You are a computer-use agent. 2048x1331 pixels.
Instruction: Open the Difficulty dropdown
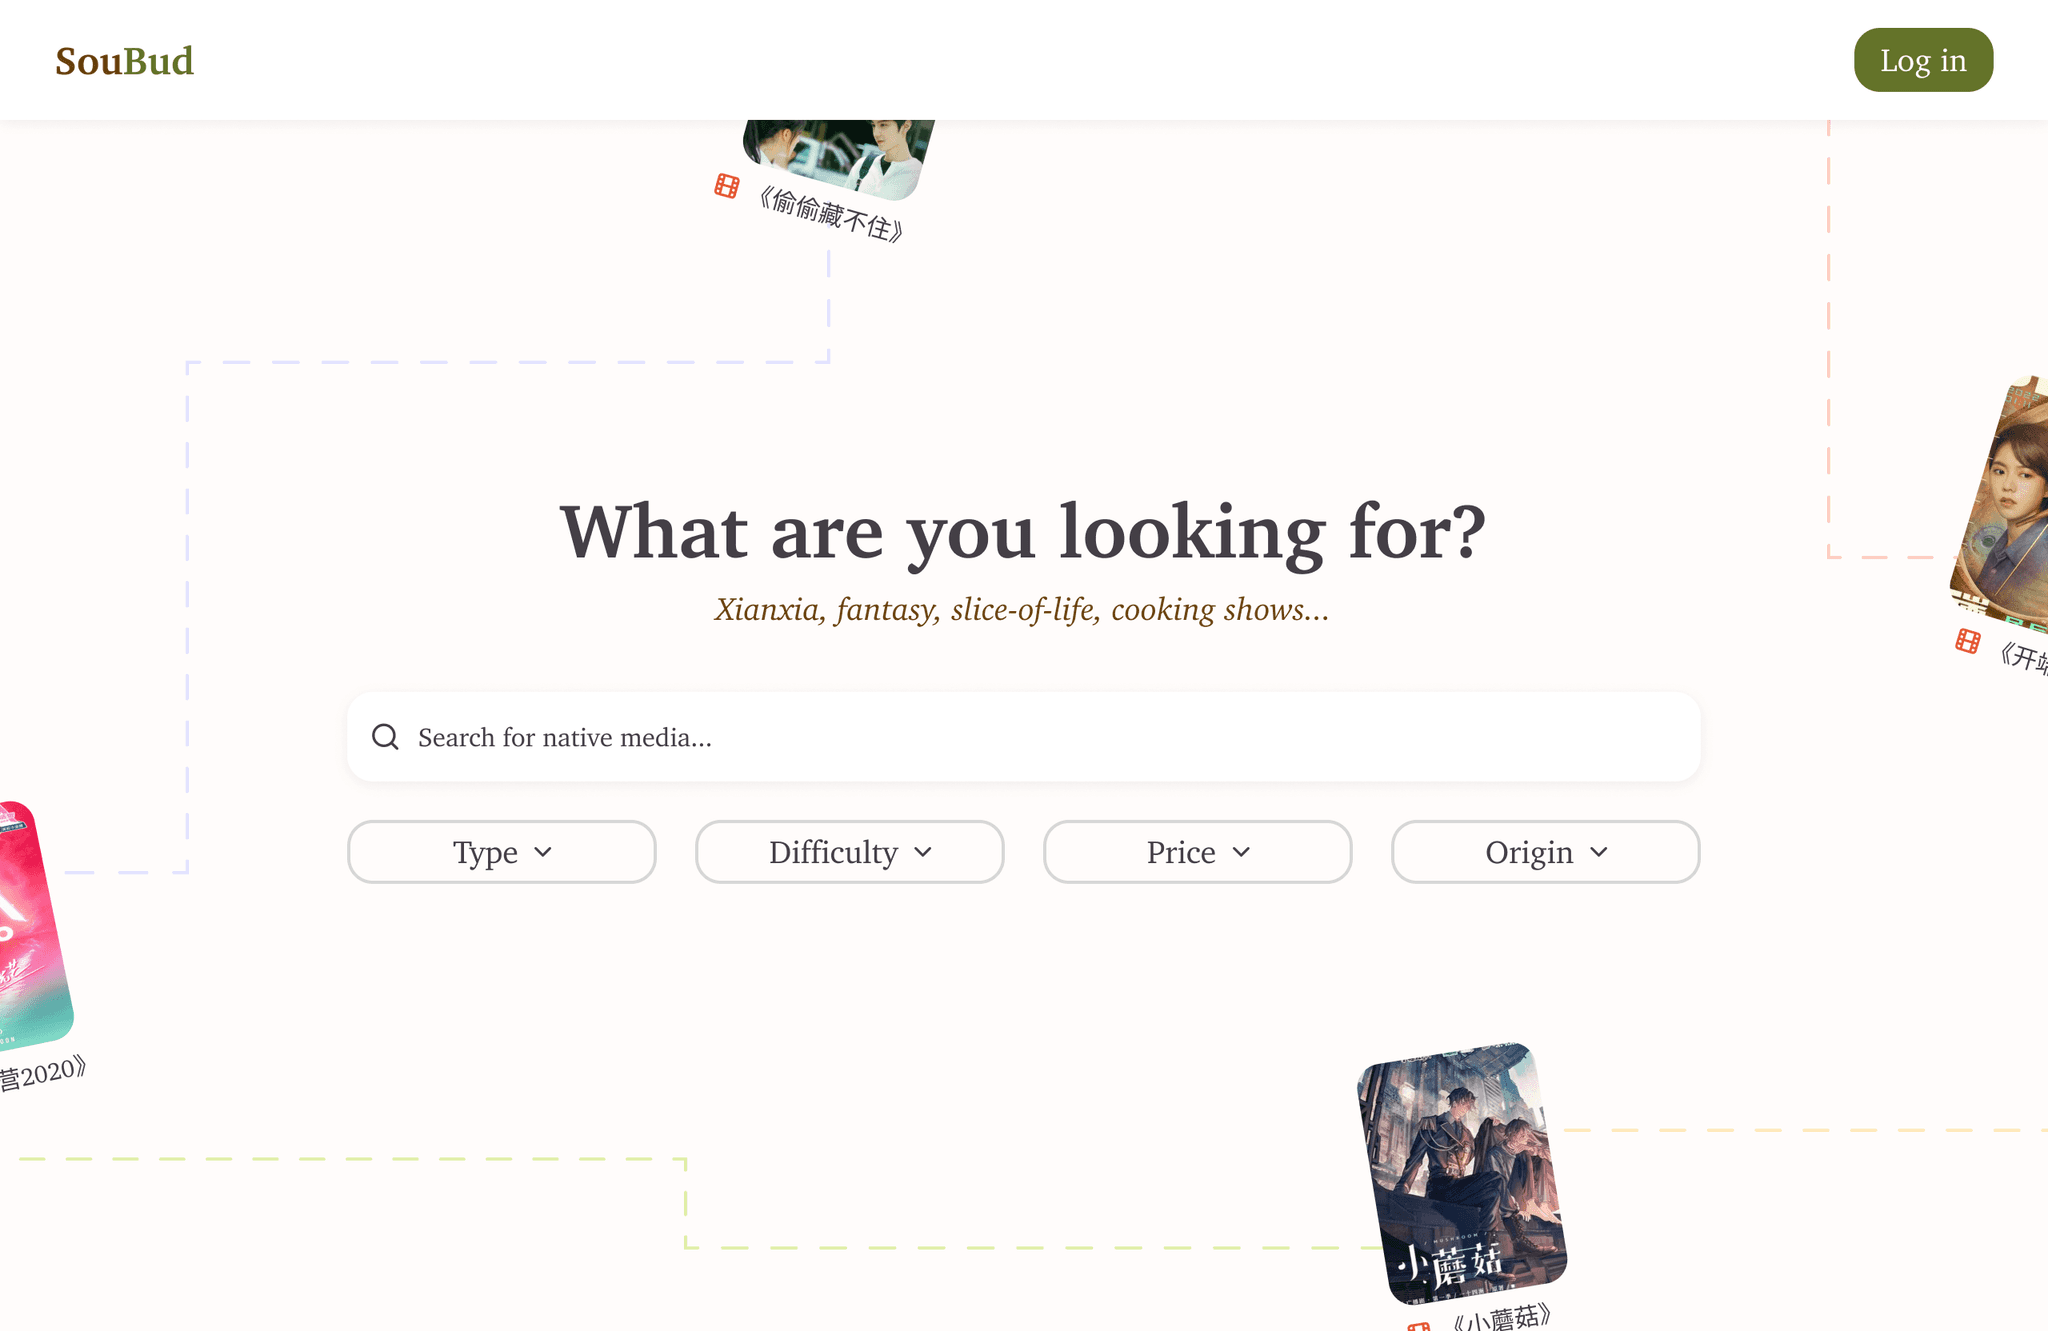pyautogui.click(x=849, y=852)
